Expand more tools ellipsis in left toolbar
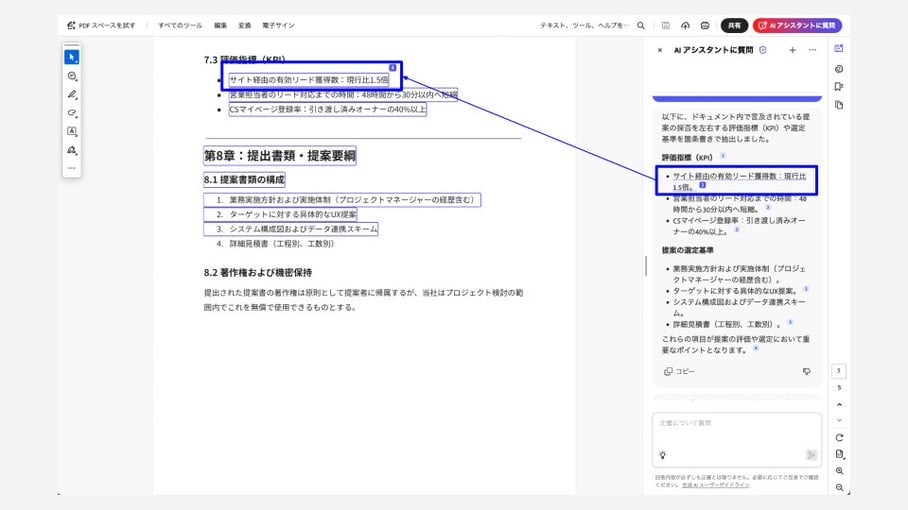This screenshot has width=908, height=510. (x=72, y=168)
